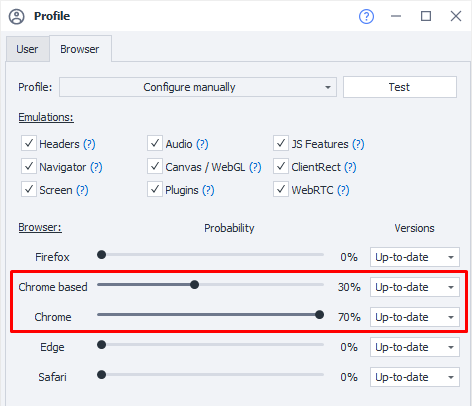472x407 pixels.
Task: Click the Test button
Action: 400,87
